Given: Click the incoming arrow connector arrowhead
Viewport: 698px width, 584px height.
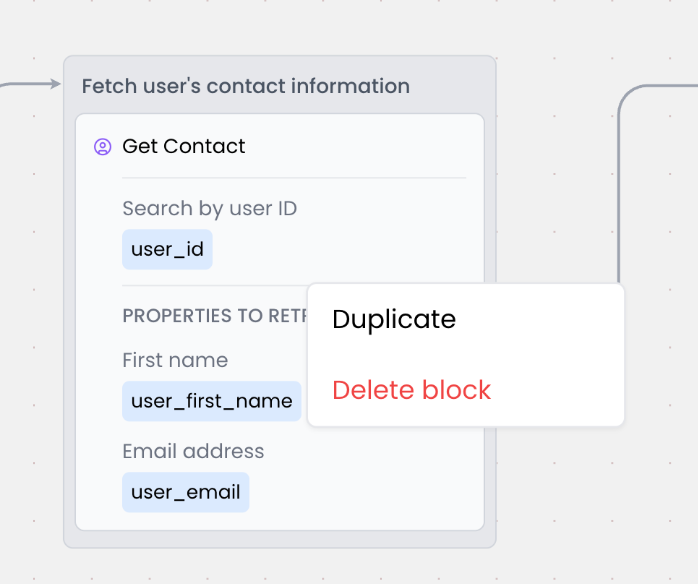Looking at the screenshot, I should tap(56, 84).
